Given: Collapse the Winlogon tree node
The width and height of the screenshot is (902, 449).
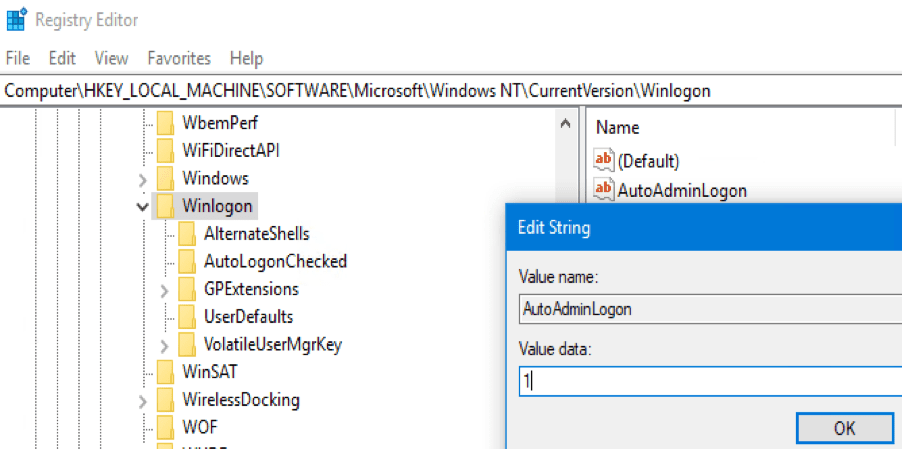Looking at the screenshot, I should [142, 206].
